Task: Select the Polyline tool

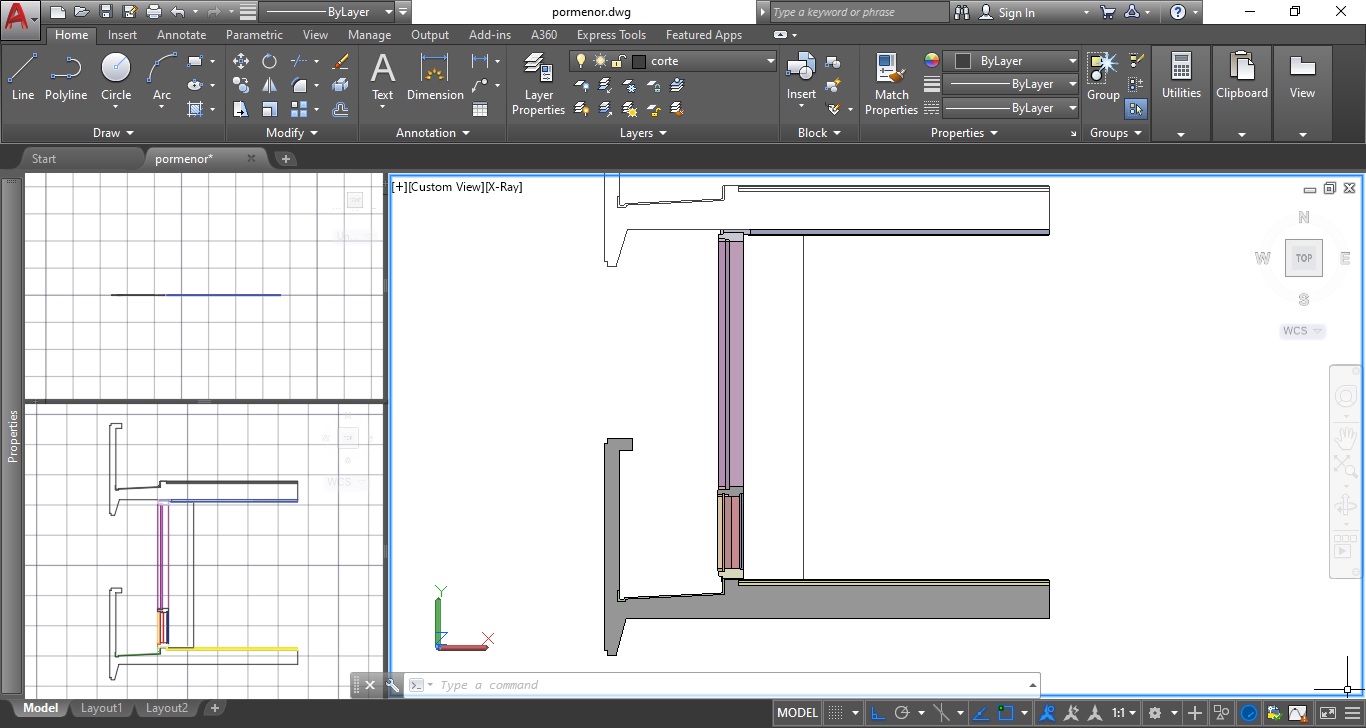Action: pos(66,78)
